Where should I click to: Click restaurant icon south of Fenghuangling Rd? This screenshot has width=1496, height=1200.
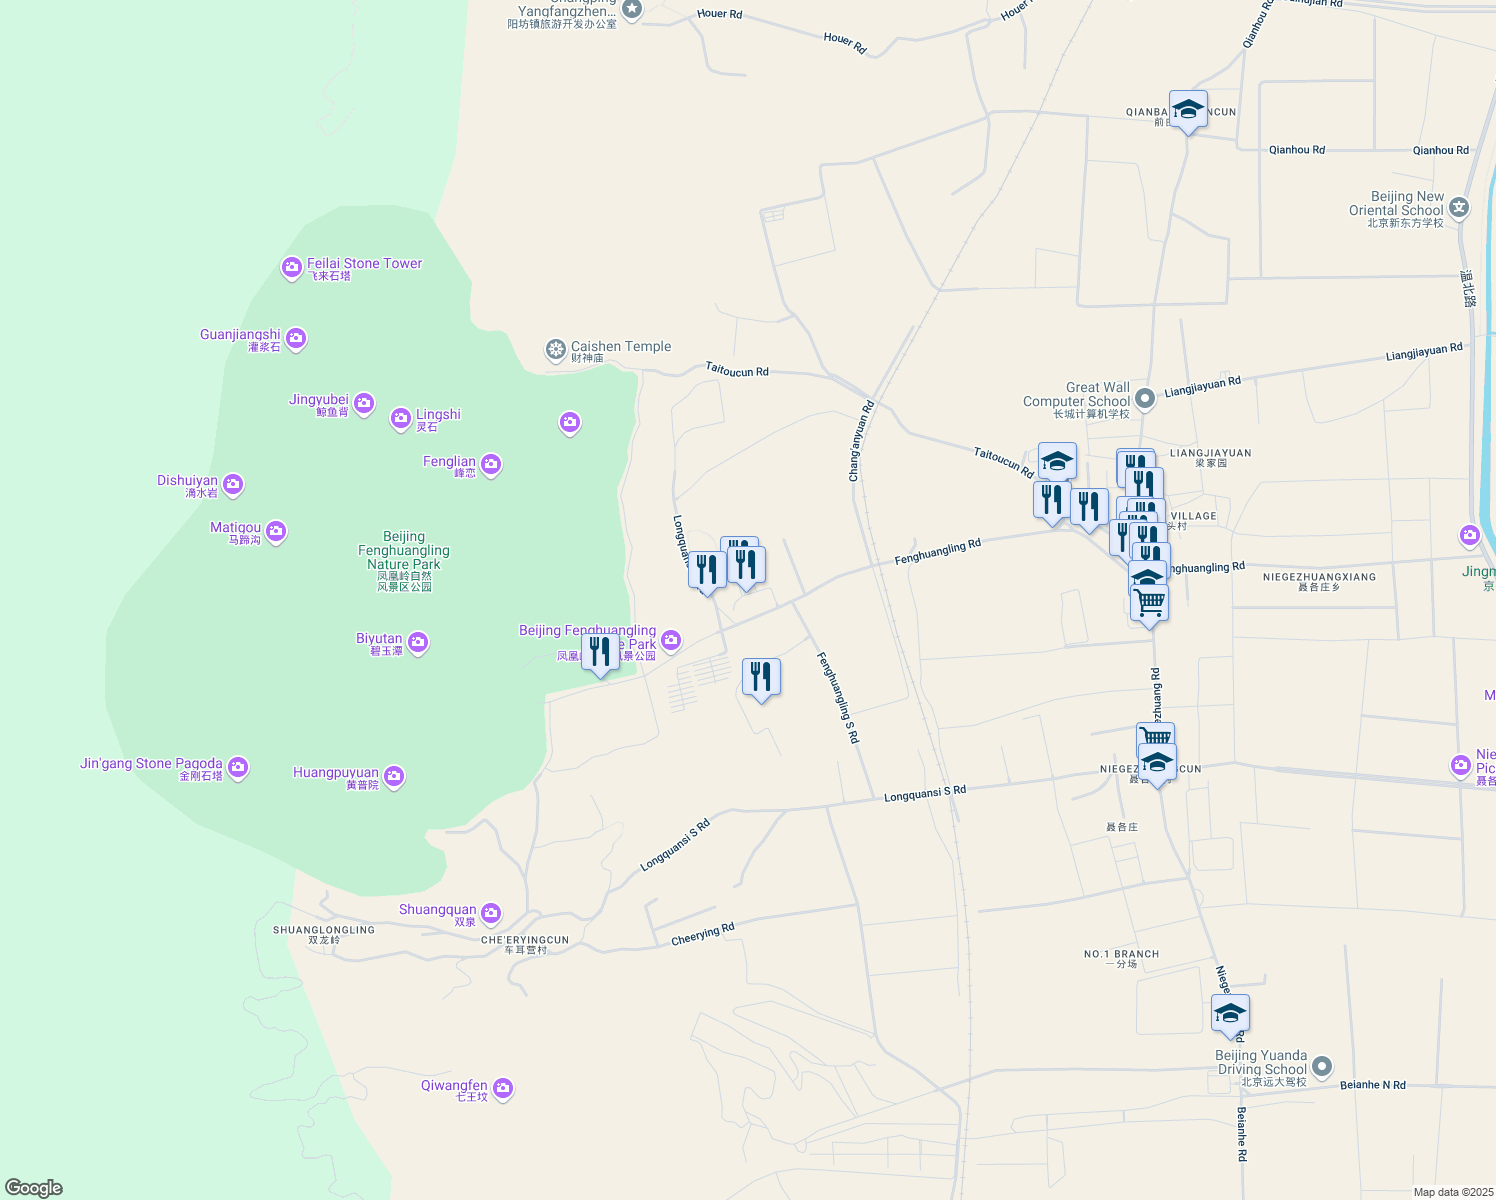coord(761,677)
